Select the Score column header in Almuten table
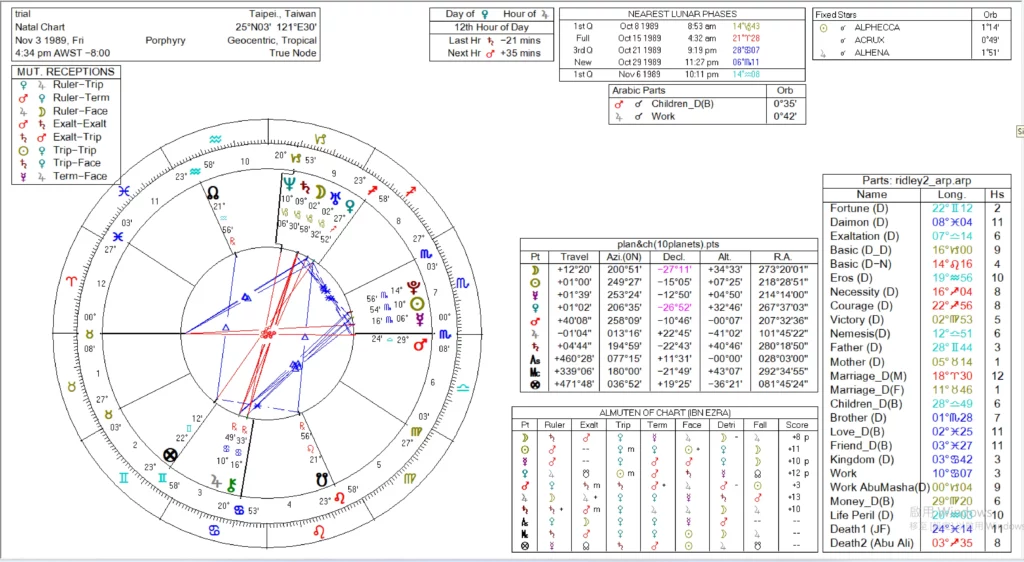This screenshot has width=1024, height=562. tap(796, 423)
